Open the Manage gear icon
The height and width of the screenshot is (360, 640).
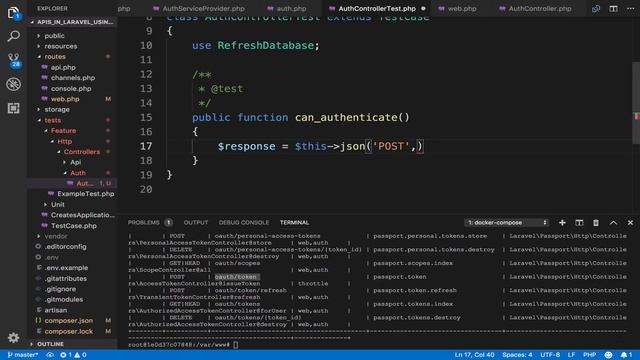(x=13, y=338)
